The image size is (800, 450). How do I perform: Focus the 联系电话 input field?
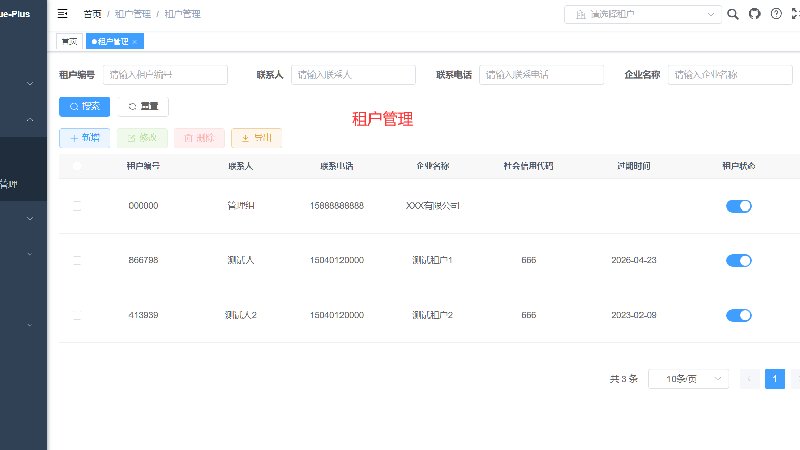541,75
